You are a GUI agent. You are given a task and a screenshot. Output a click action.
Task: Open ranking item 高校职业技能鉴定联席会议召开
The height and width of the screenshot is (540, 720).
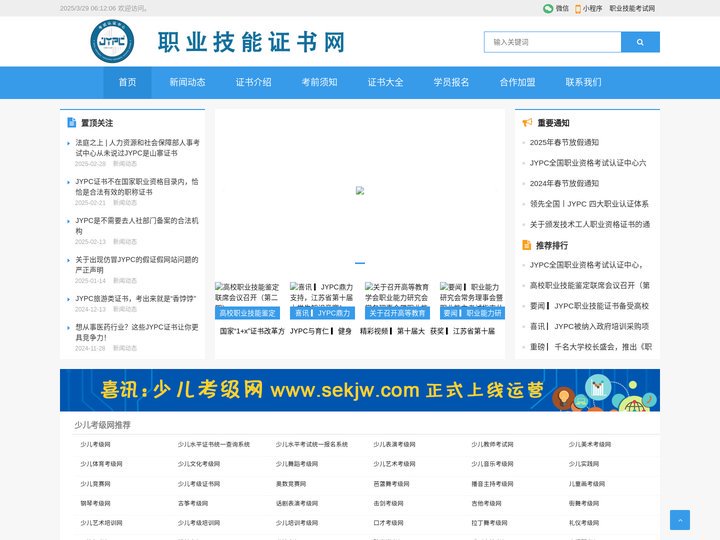click(x=590, y=286)
